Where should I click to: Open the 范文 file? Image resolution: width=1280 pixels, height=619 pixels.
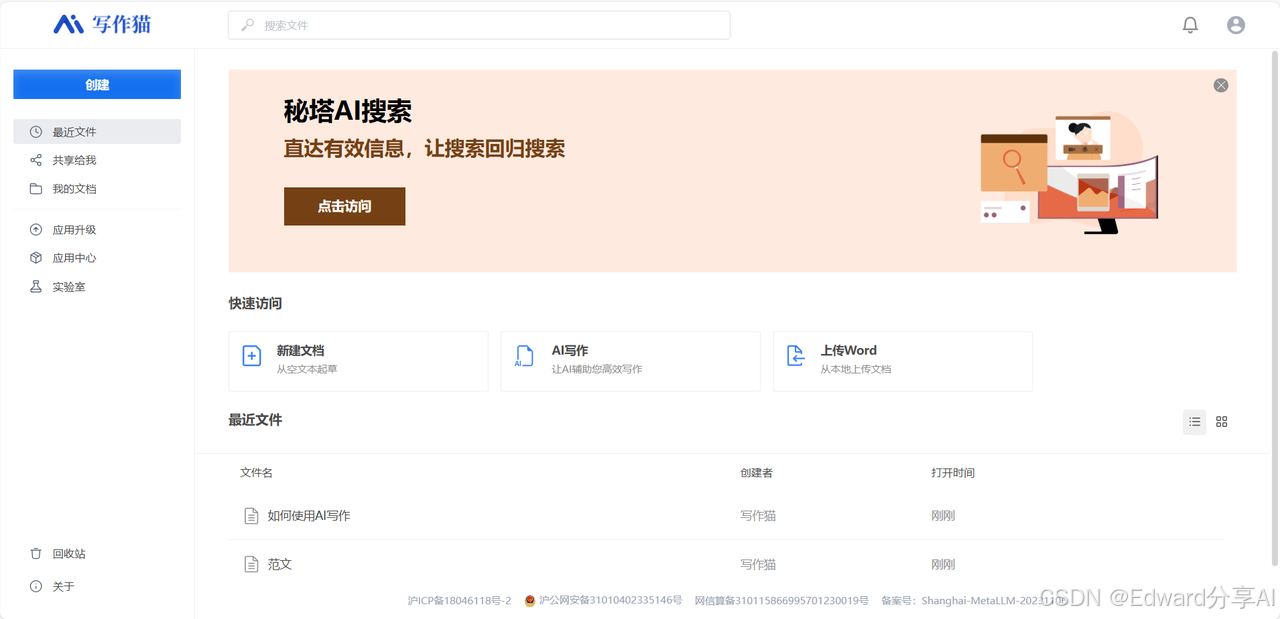click(280, 565)
